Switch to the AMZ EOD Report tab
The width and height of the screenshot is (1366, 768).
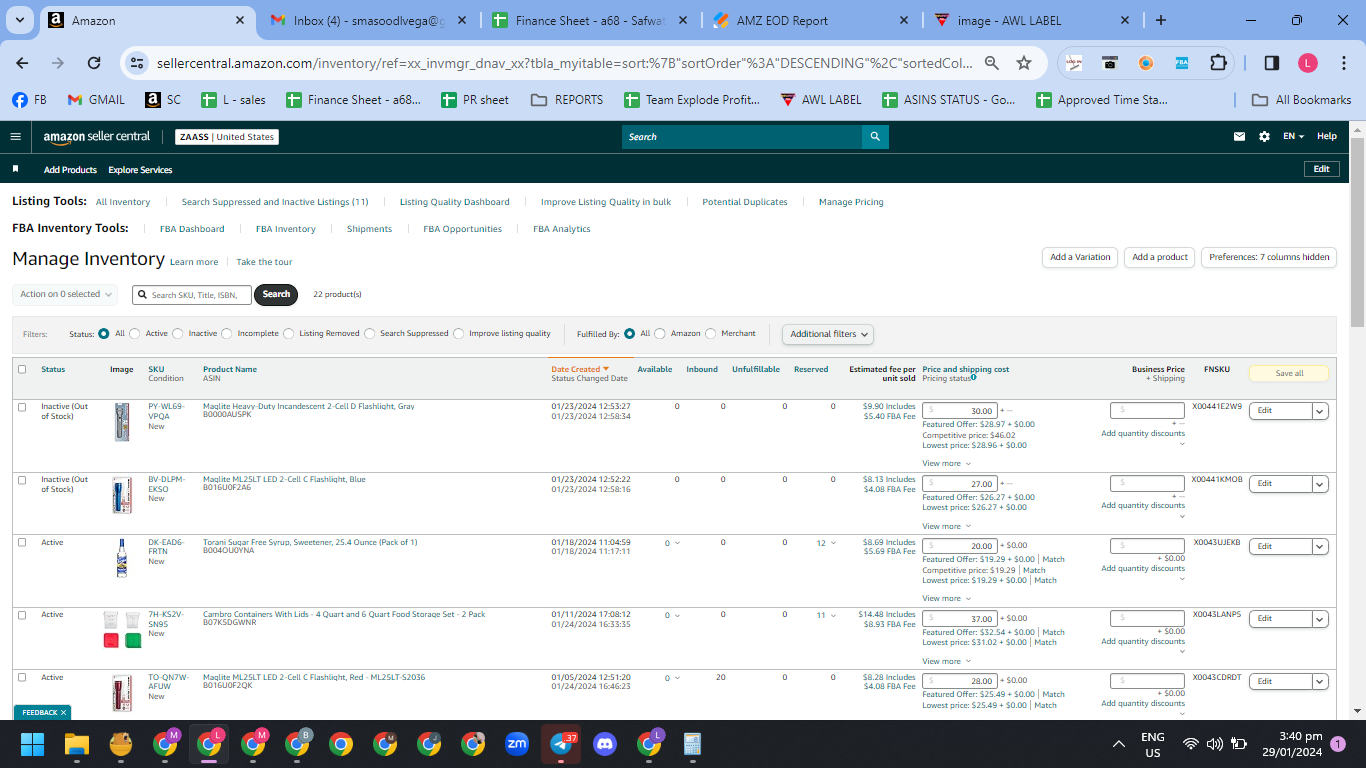[x=807, y=20]
